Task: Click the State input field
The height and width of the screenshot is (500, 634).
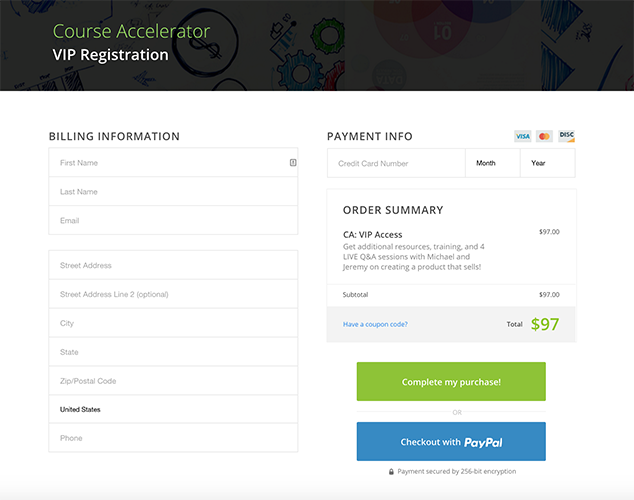Action: pos(173,352)
